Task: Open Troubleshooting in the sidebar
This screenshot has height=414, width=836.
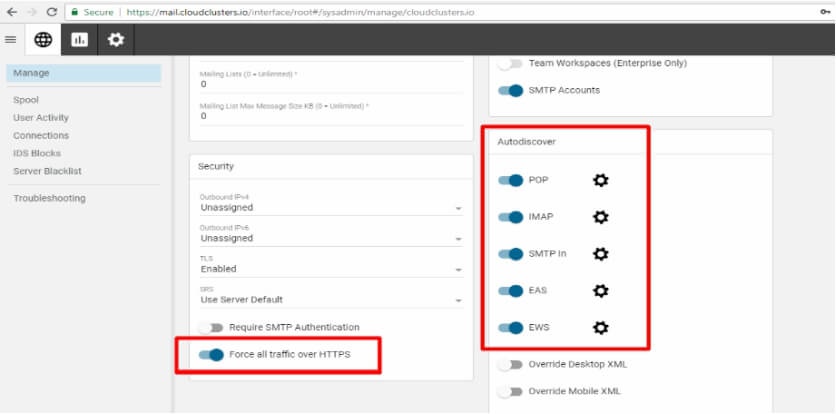Action: click(50, 198)
